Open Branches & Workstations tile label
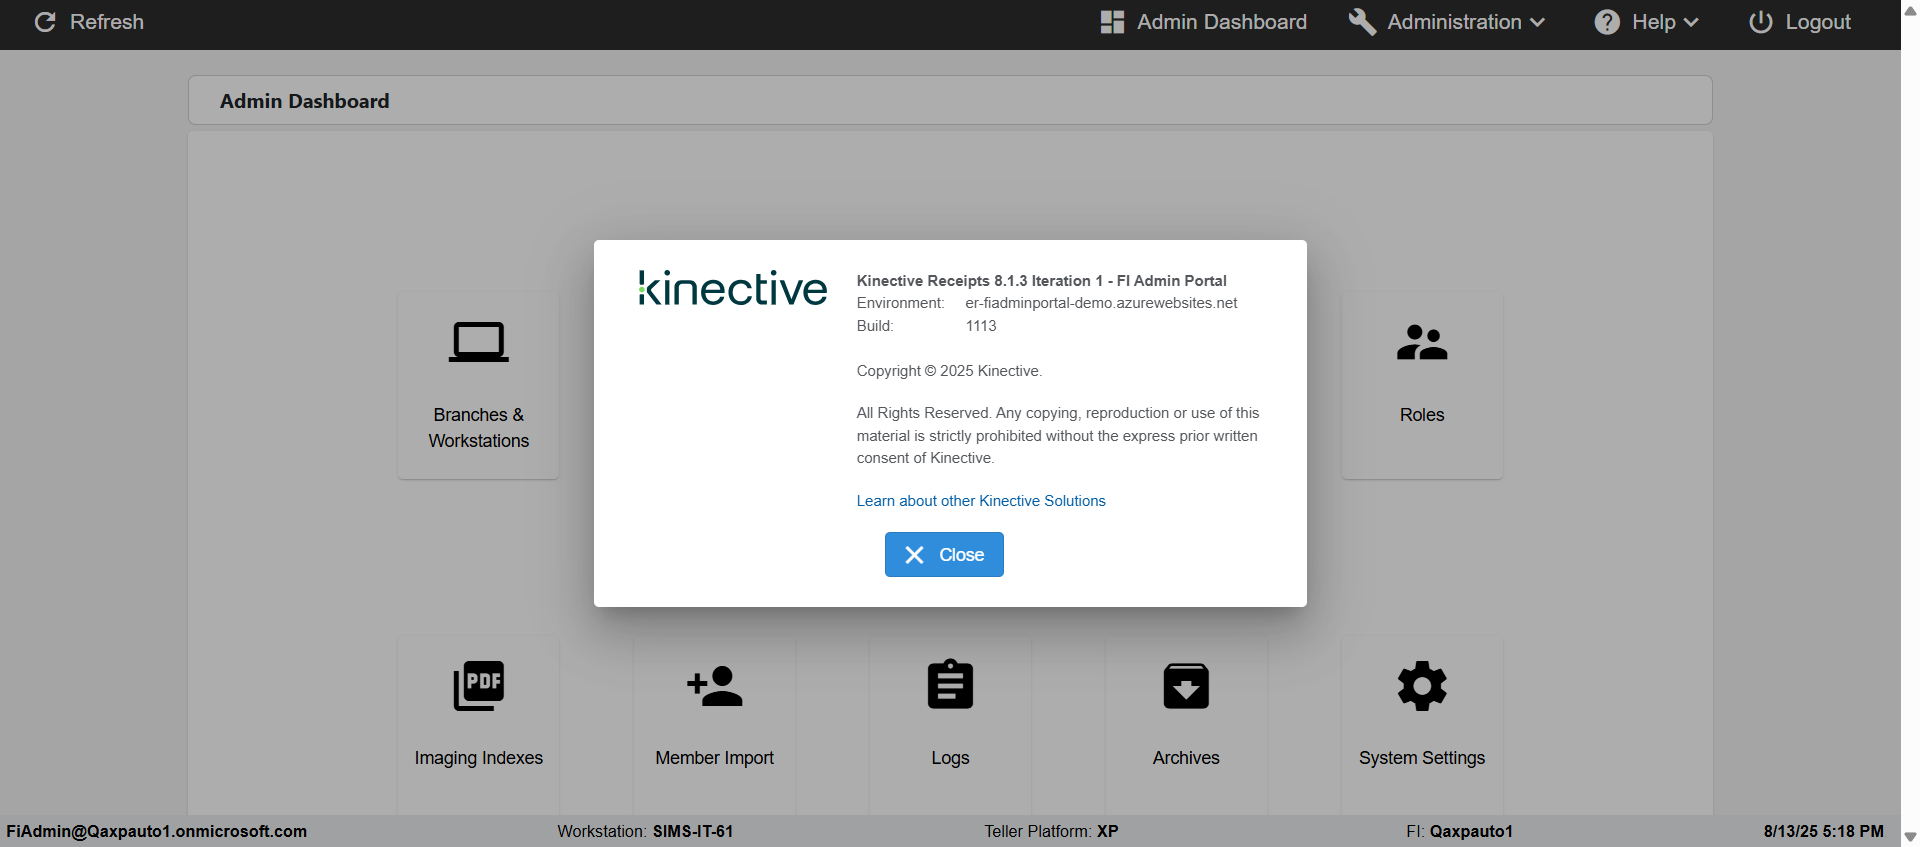1920x847 pixels. 479,428
